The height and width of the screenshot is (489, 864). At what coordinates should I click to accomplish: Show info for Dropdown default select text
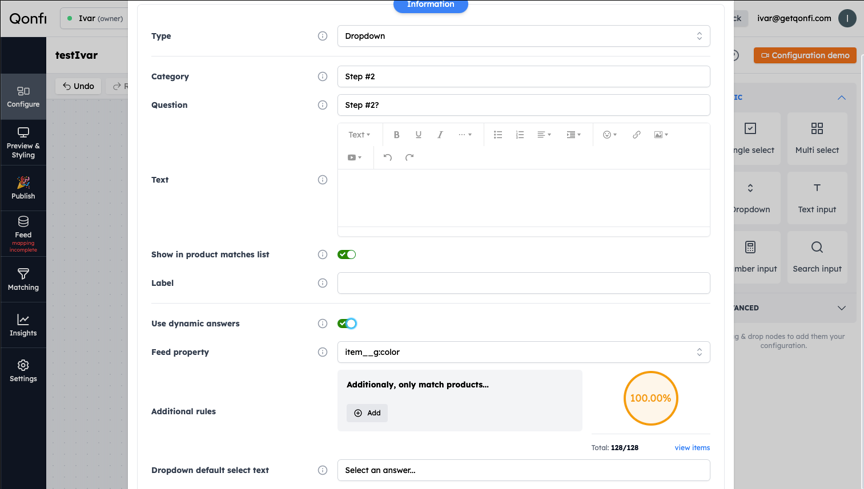coord(322,470)
